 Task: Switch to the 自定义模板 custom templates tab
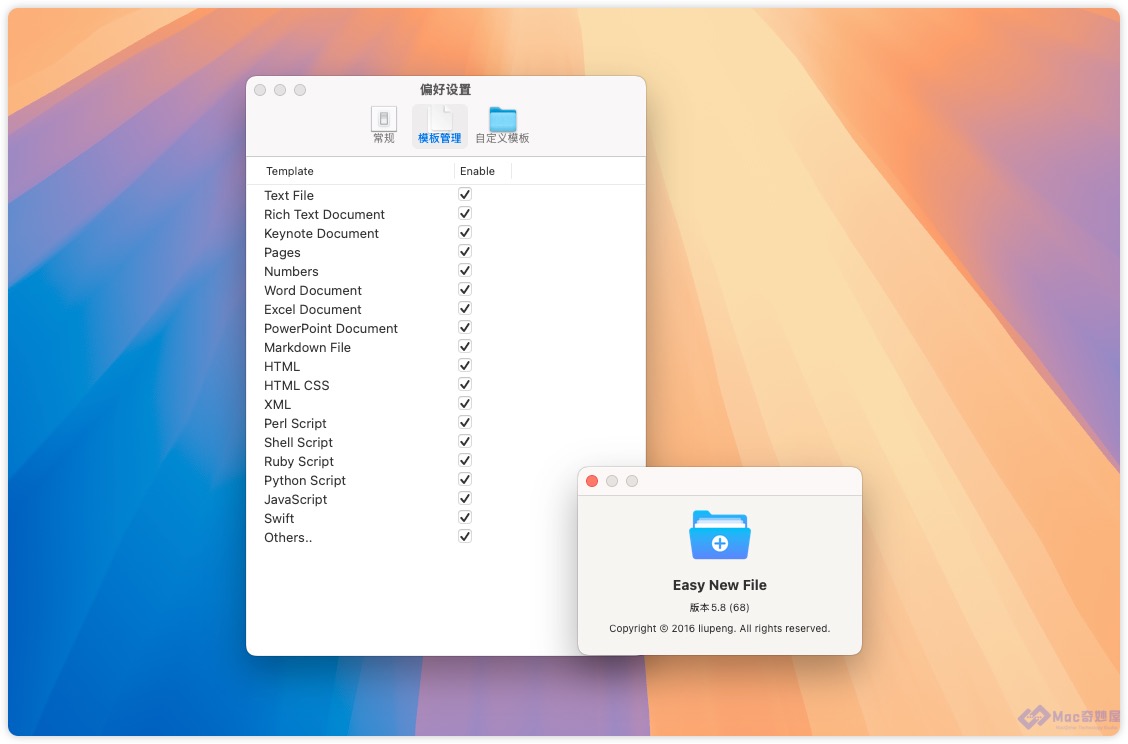[502, 125]
